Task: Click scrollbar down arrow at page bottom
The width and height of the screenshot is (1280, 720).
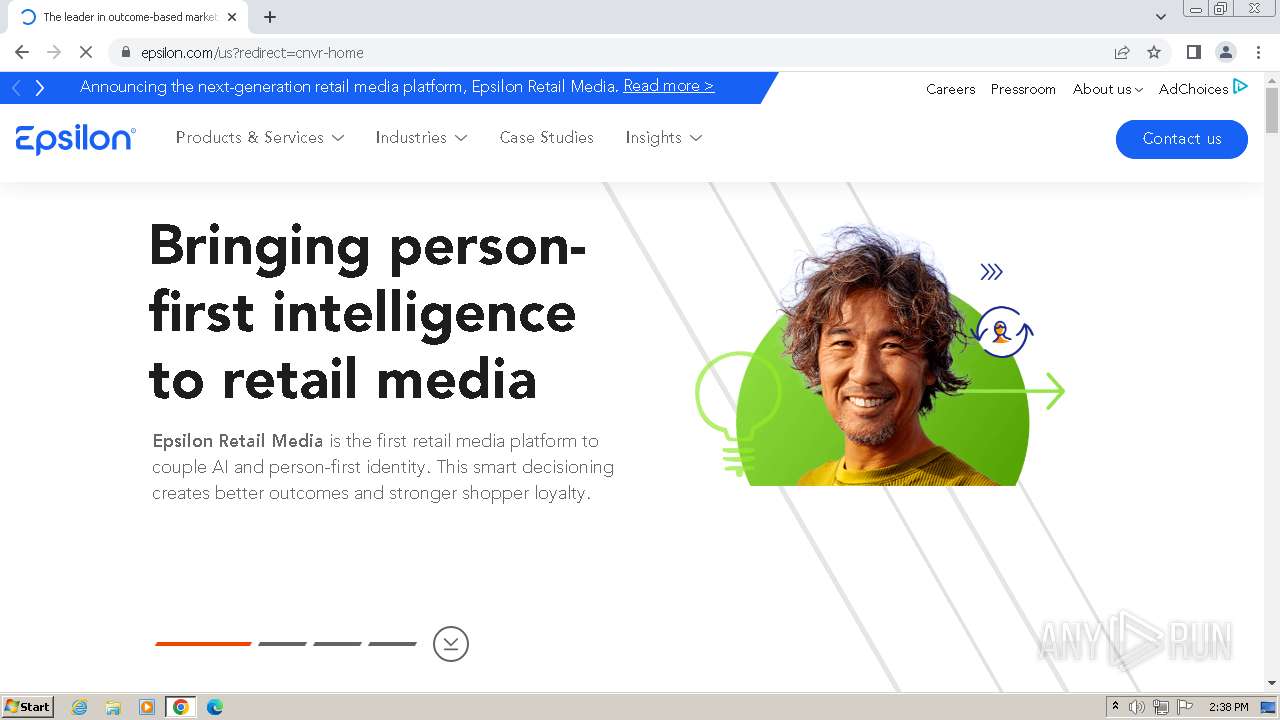Action: (1272, 684)
